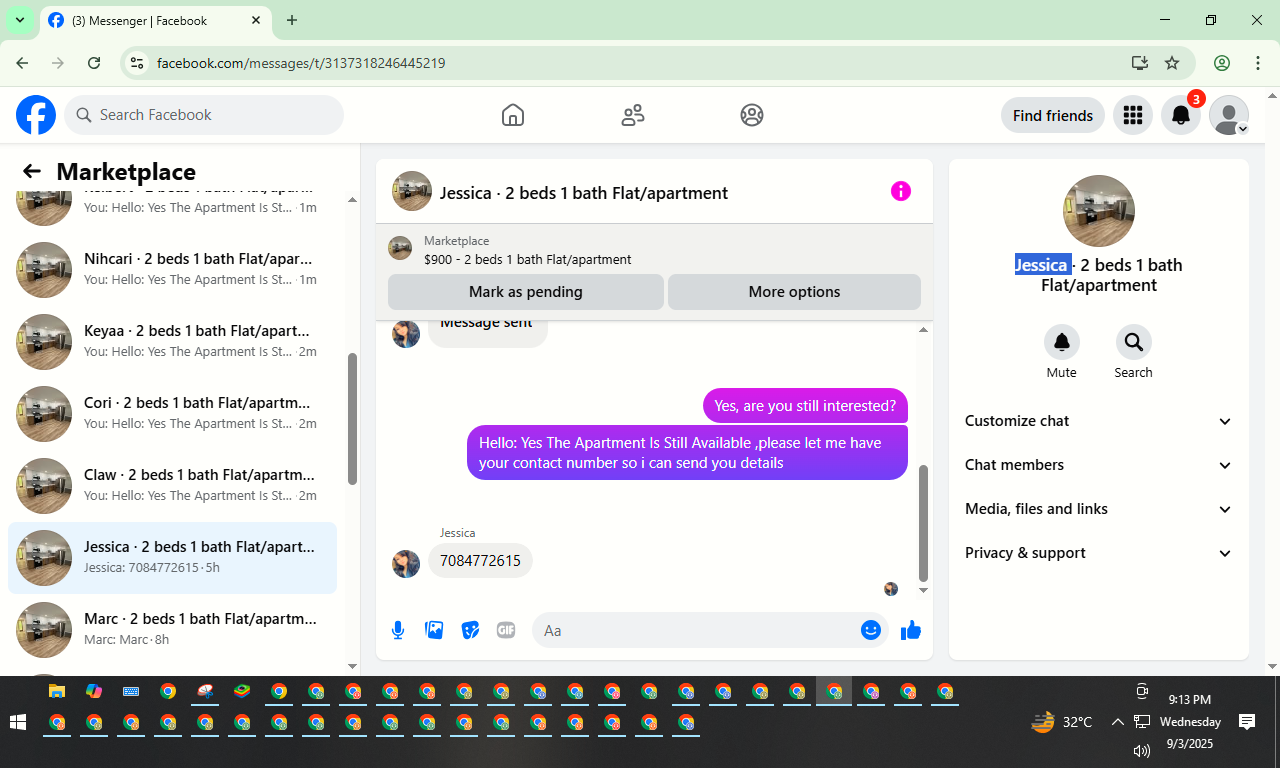Open emoji picker in message box
Viewport: 1280px width, 768px height.
coord(871,630)
